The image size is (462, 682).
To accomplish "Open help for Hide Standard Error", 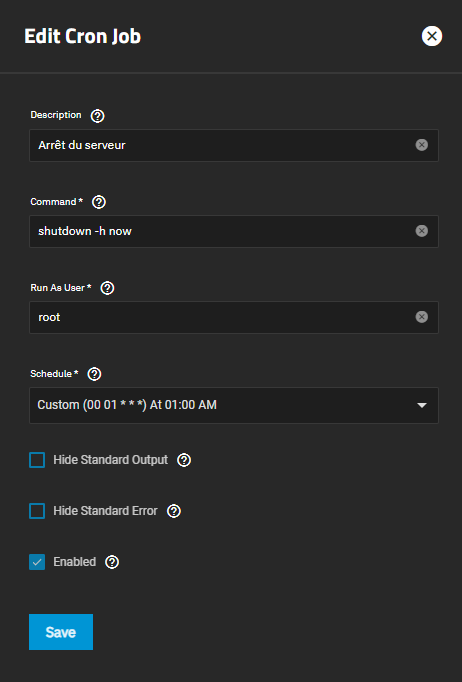I will pyautogui.click(x=174, y=511).
